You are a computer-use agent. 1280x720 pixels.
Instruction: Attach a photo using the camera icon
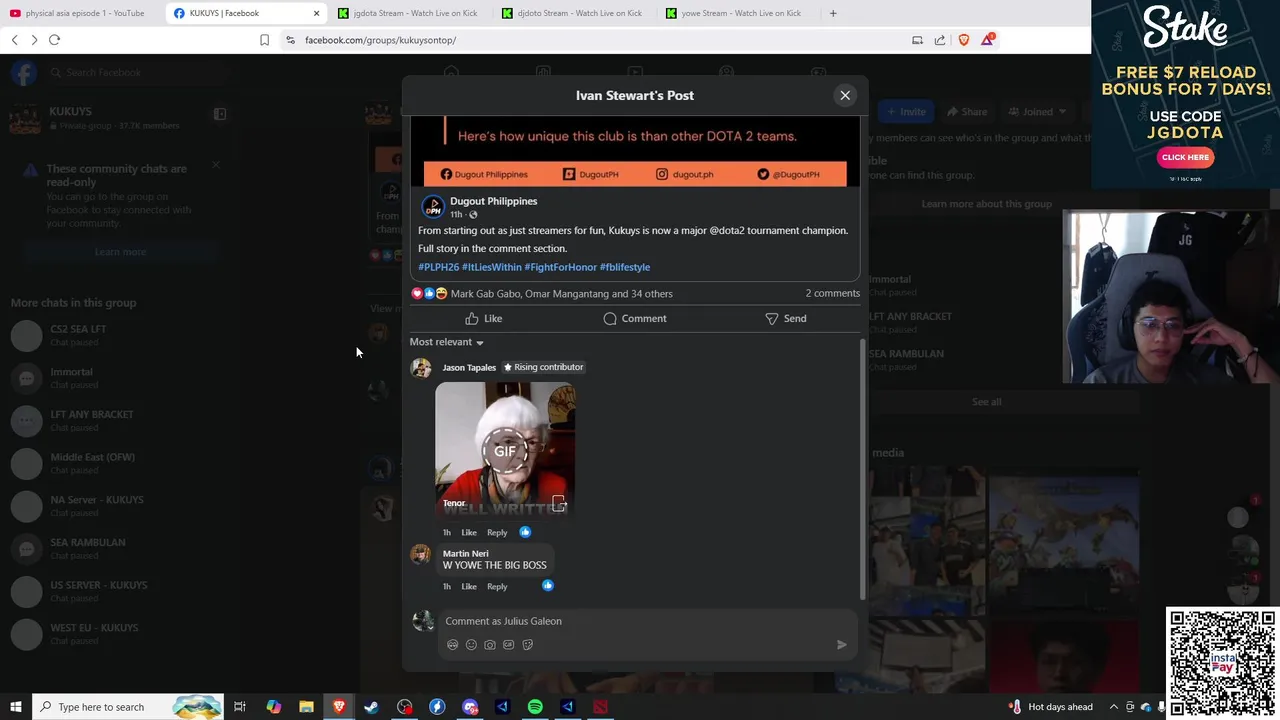[490, 645]
